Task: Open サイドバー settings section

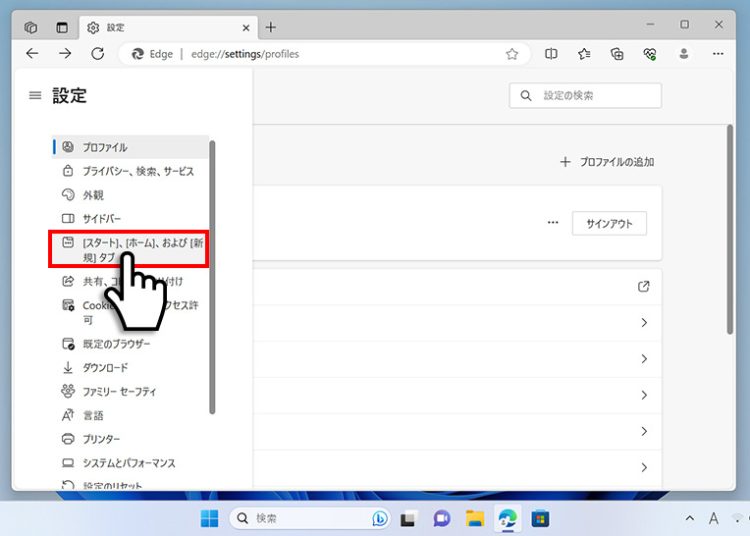Action: [130, 219]
